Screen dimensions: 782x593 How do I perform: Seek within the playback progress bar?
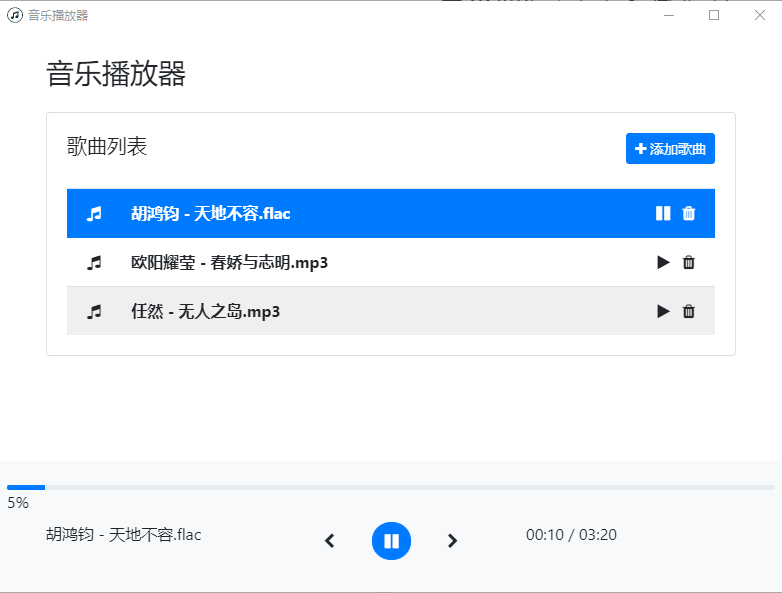coord(391,487)
